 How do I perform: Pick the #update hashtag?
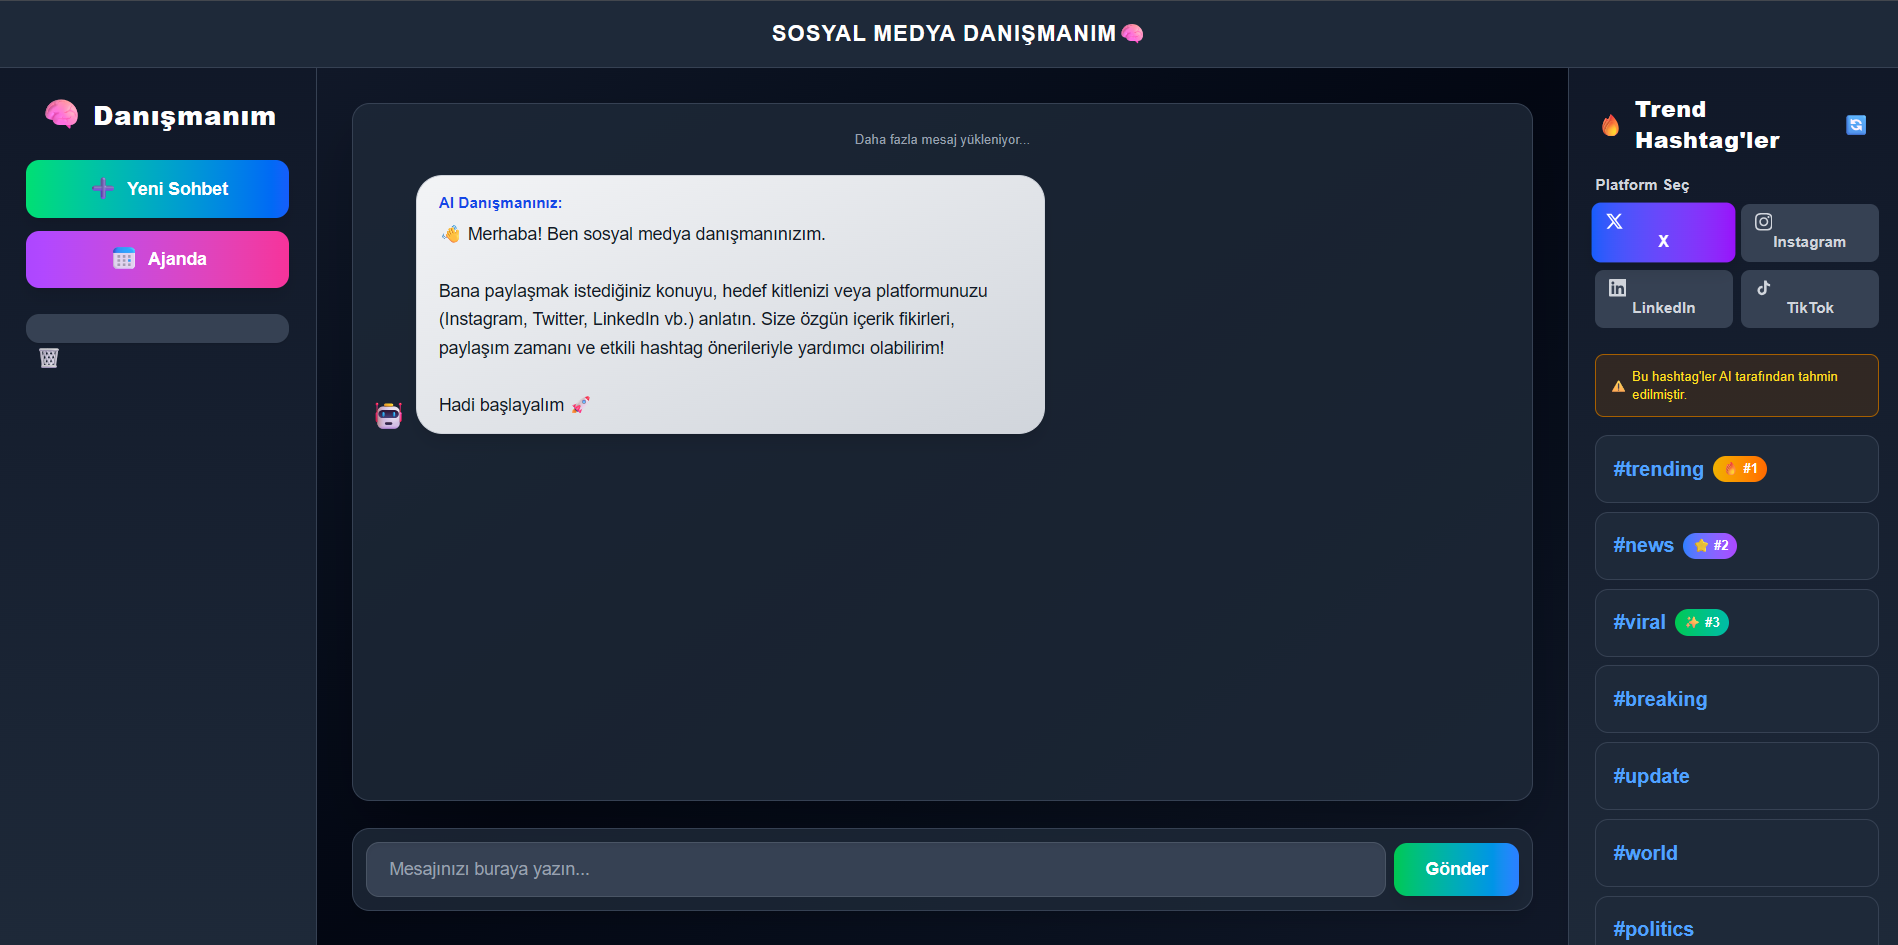[x=1736, y=776]
